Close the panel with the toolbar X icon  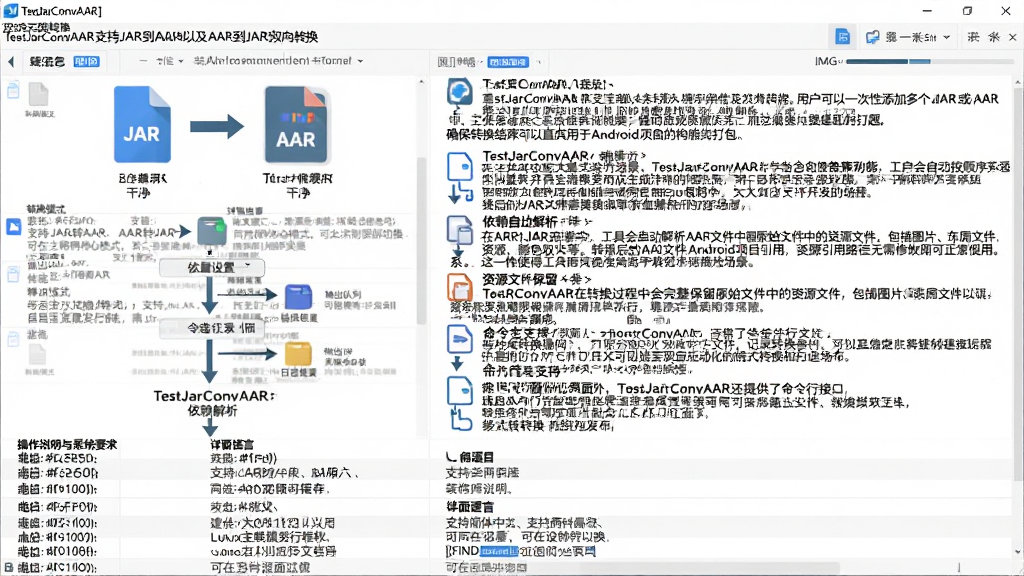[1012, 37]
